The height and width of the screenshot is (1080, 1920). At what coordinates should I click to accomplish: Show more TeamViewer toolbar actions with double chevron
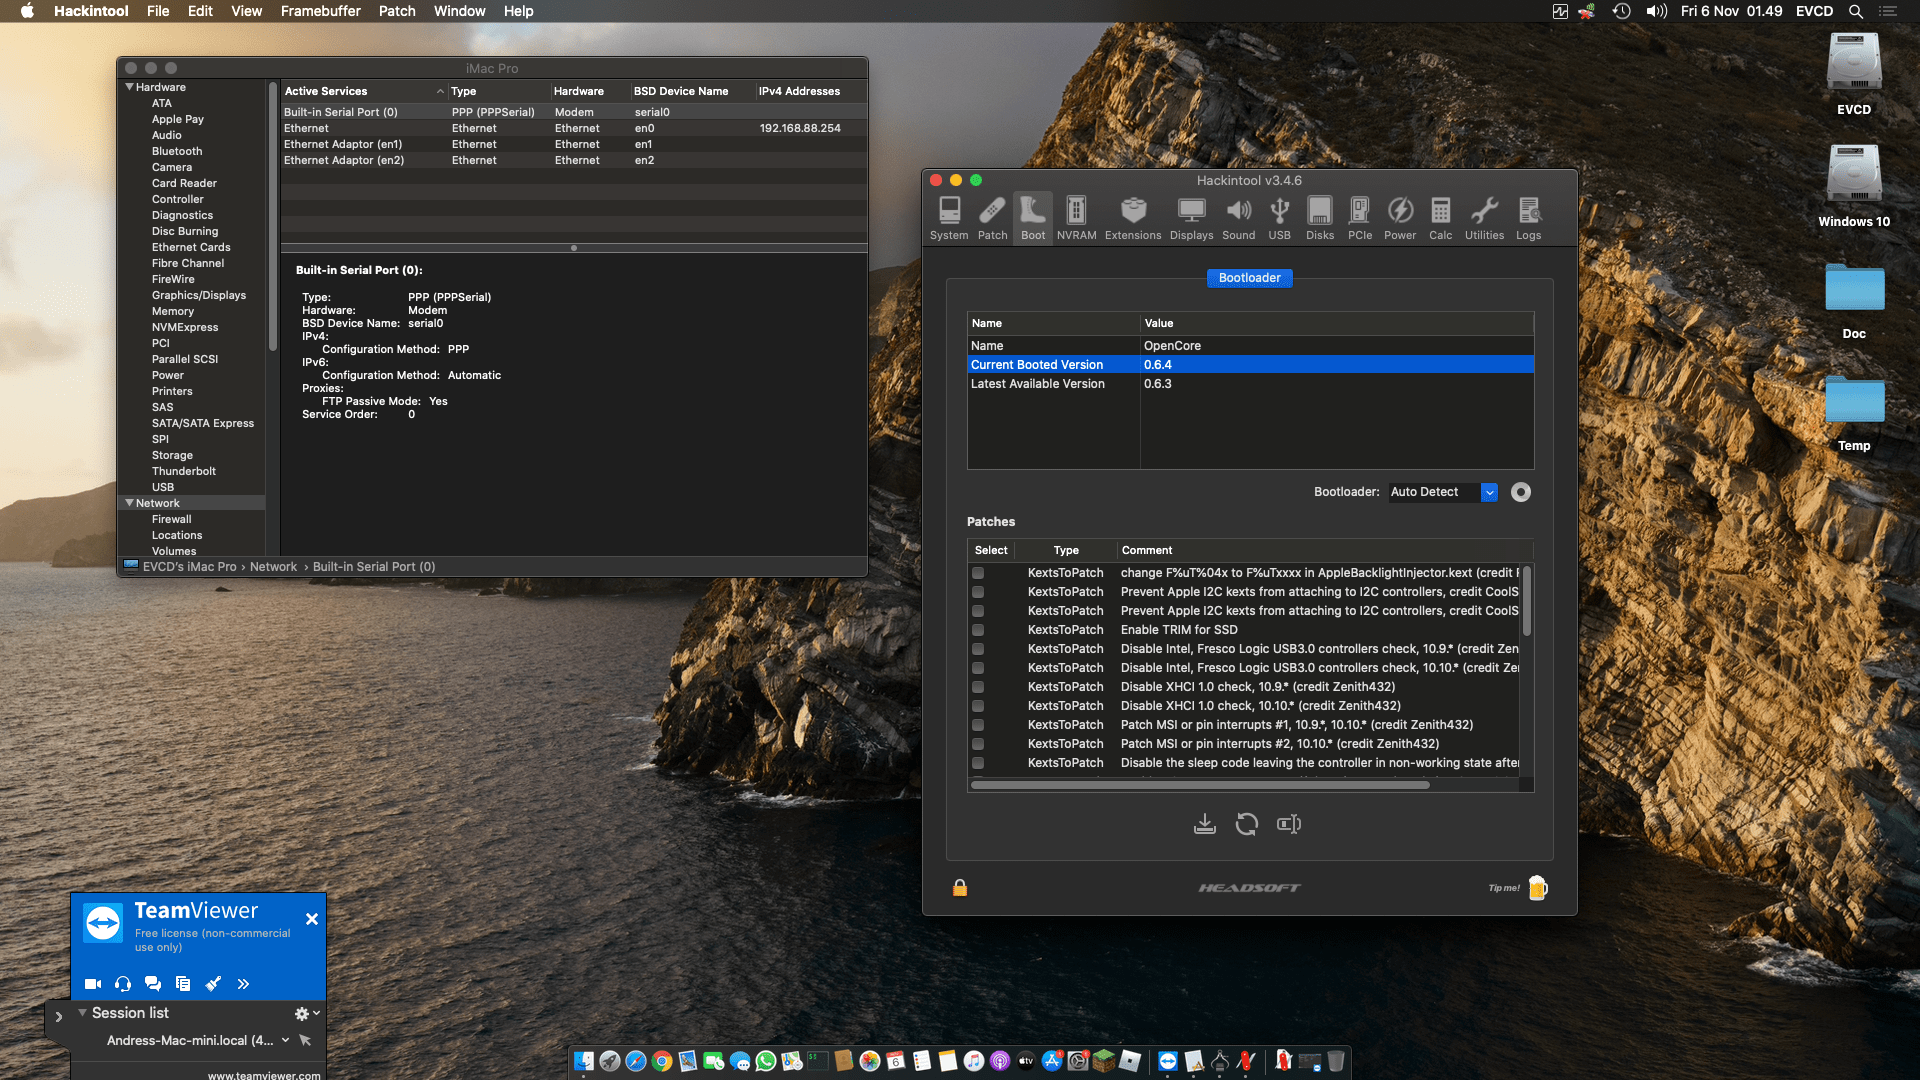243,984
